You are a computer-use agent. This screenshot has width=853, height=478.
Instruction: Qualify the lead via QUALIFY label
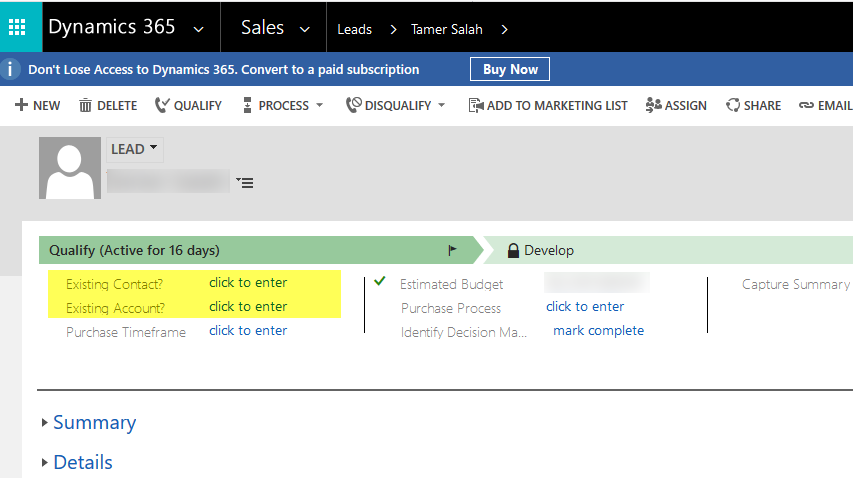pos(197,105)
